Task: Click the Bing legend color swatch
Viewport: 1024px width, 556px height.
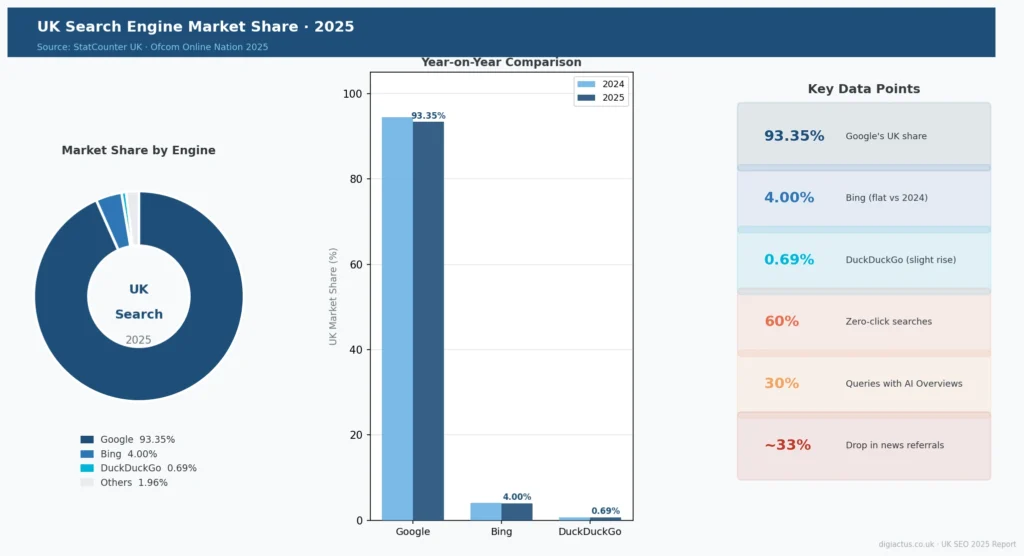Action: tap(87, 454)
